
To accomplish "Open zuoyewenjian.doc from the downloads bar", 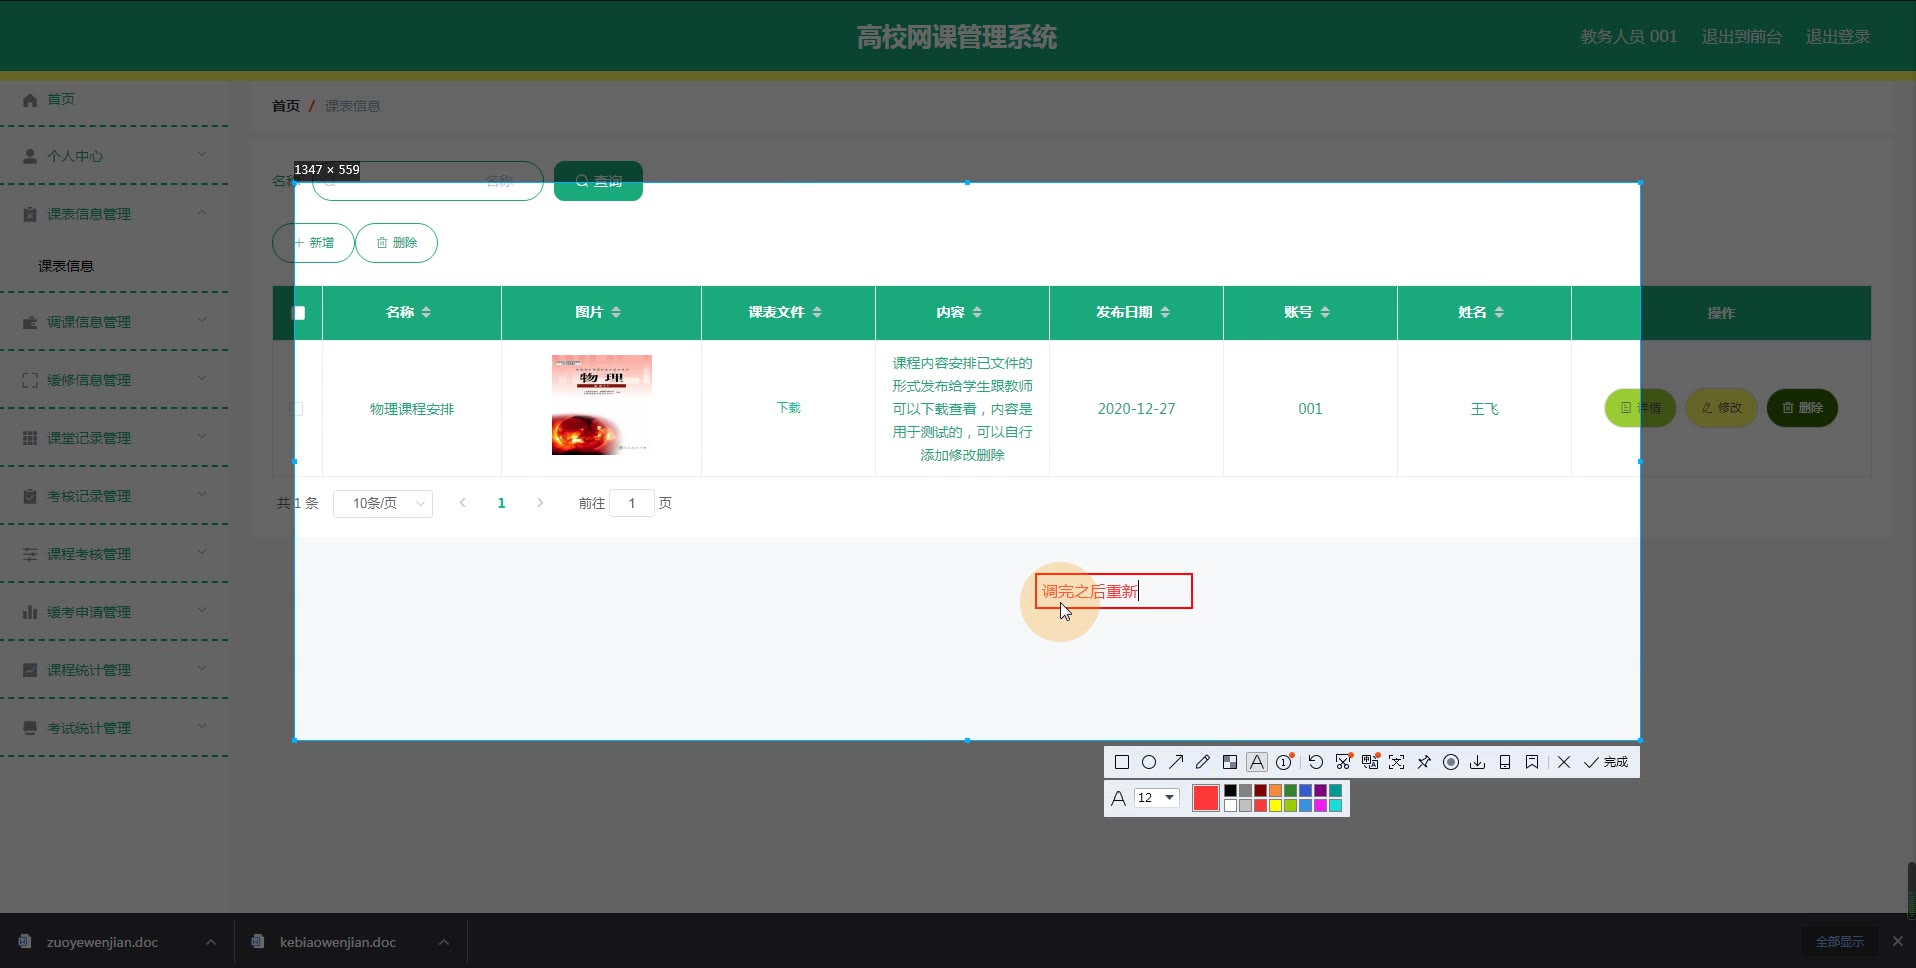I will (102, 942).
